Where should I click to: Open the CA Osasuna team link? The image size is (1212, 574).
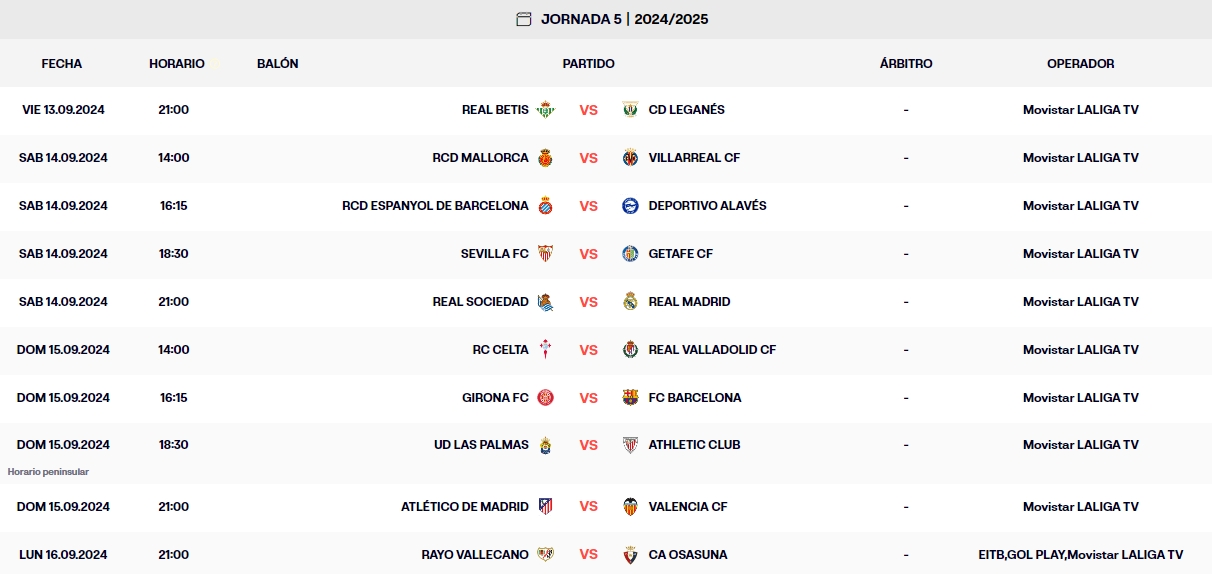[688, 555]
